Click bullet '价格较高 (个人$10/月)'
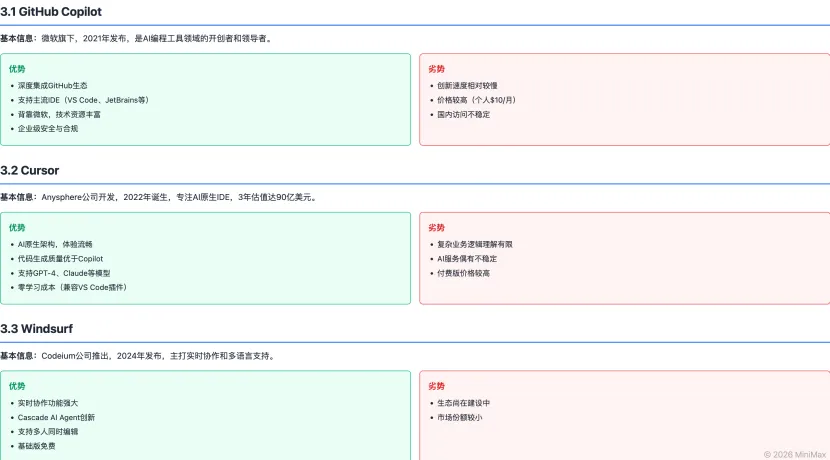Screen dimensions: 830x460 click(x=476, y=100)
